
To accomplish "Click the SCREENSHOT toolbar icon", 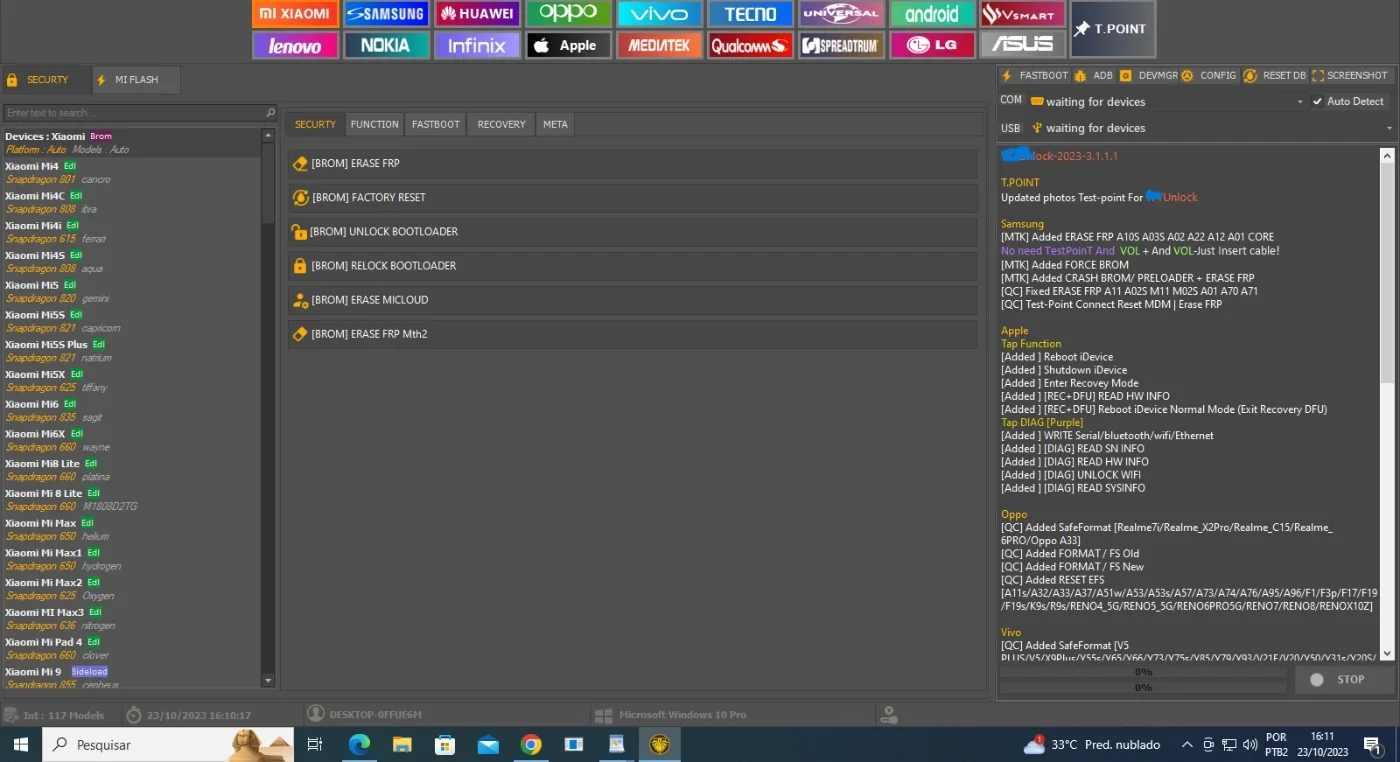I will [1350, 75].
